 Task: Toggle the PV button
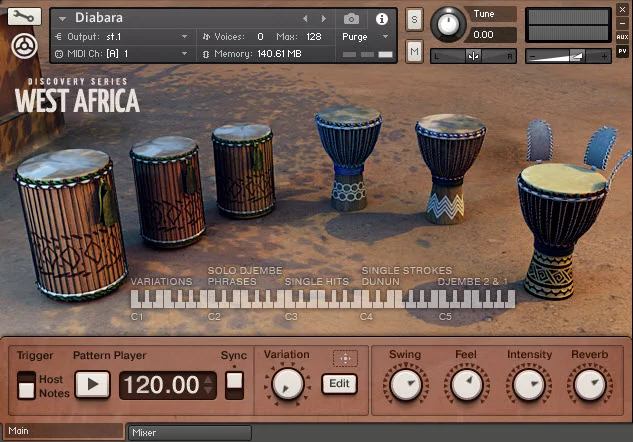[623, 51]
